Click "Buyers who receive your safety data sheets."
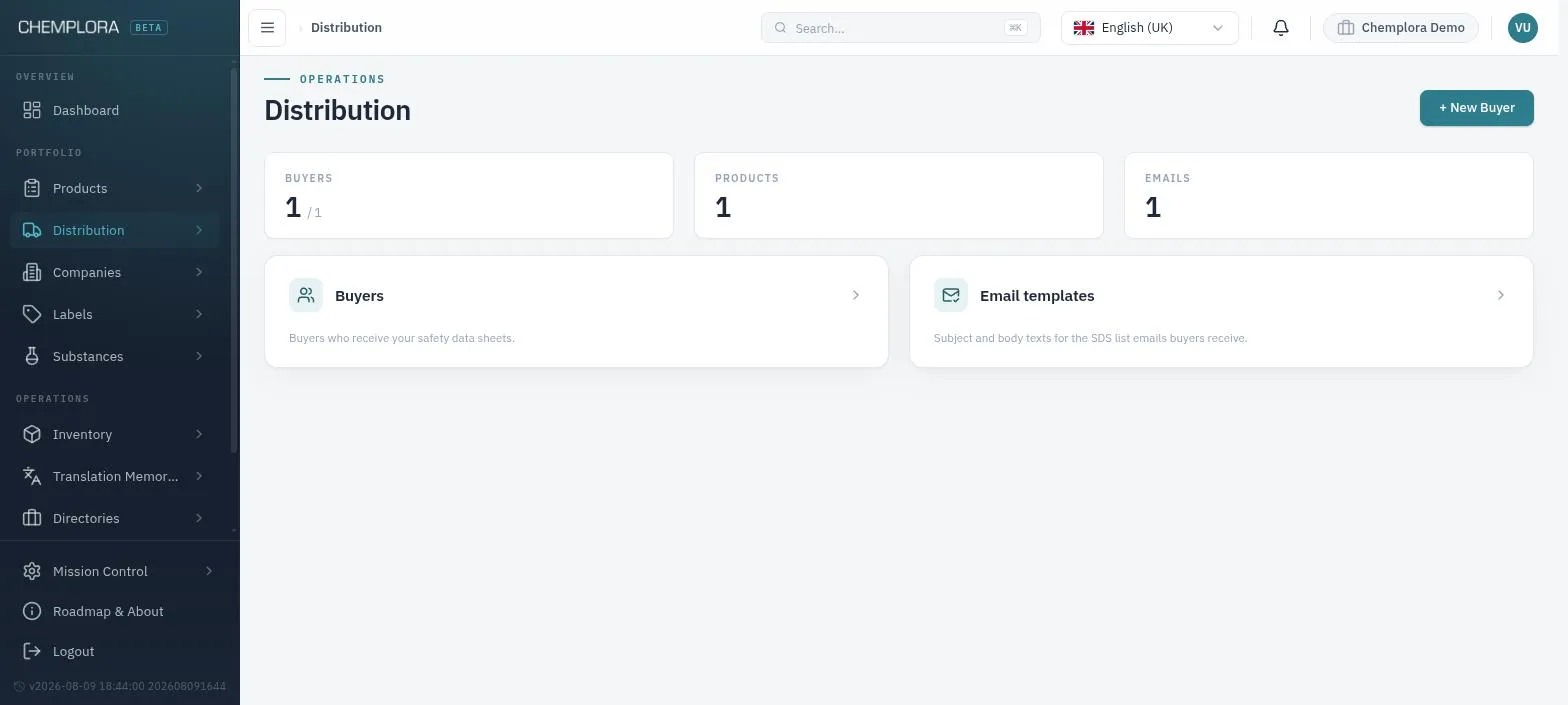This screenshot has width=1568, height=705. 402,338
